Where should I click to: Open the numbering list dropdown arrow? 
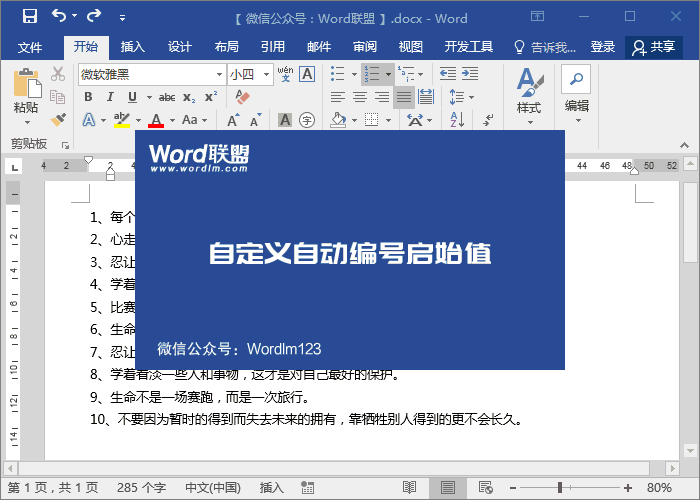pos(388,74)
